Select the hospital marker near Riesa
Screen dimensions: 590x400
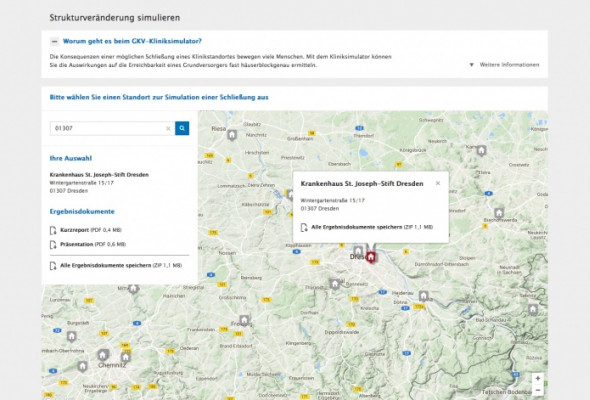tap(232, 135)
